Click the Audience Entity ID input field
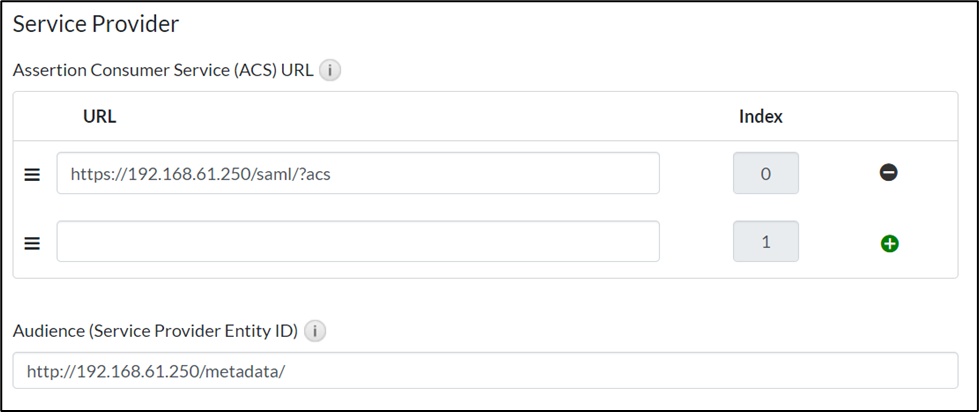 tap(485, 371)
